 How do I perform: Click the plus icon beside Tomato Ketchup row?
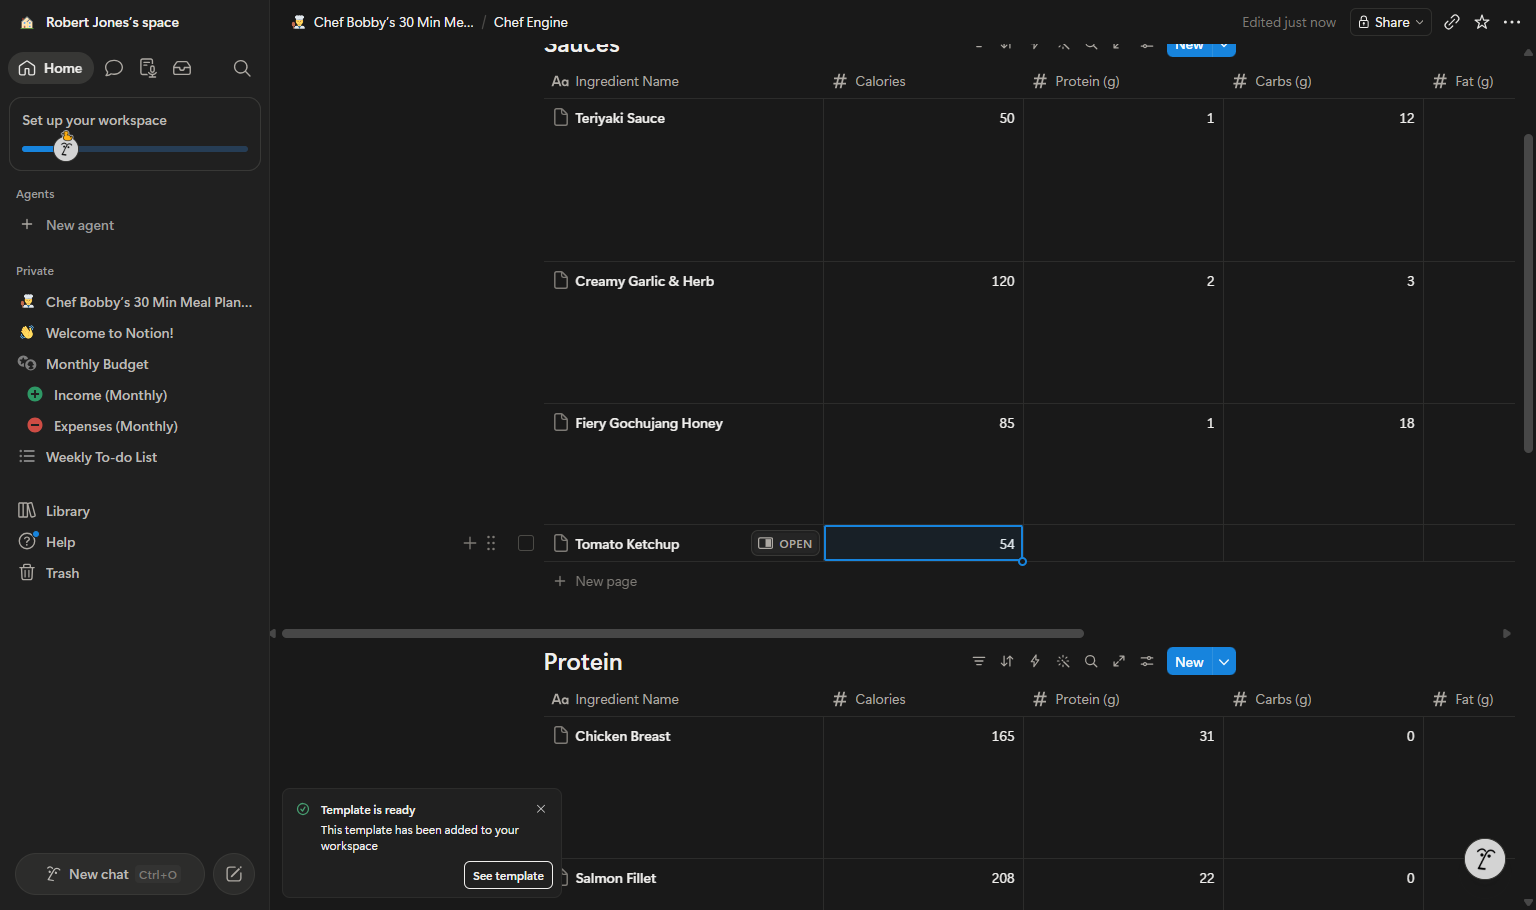tap(470, 543)
